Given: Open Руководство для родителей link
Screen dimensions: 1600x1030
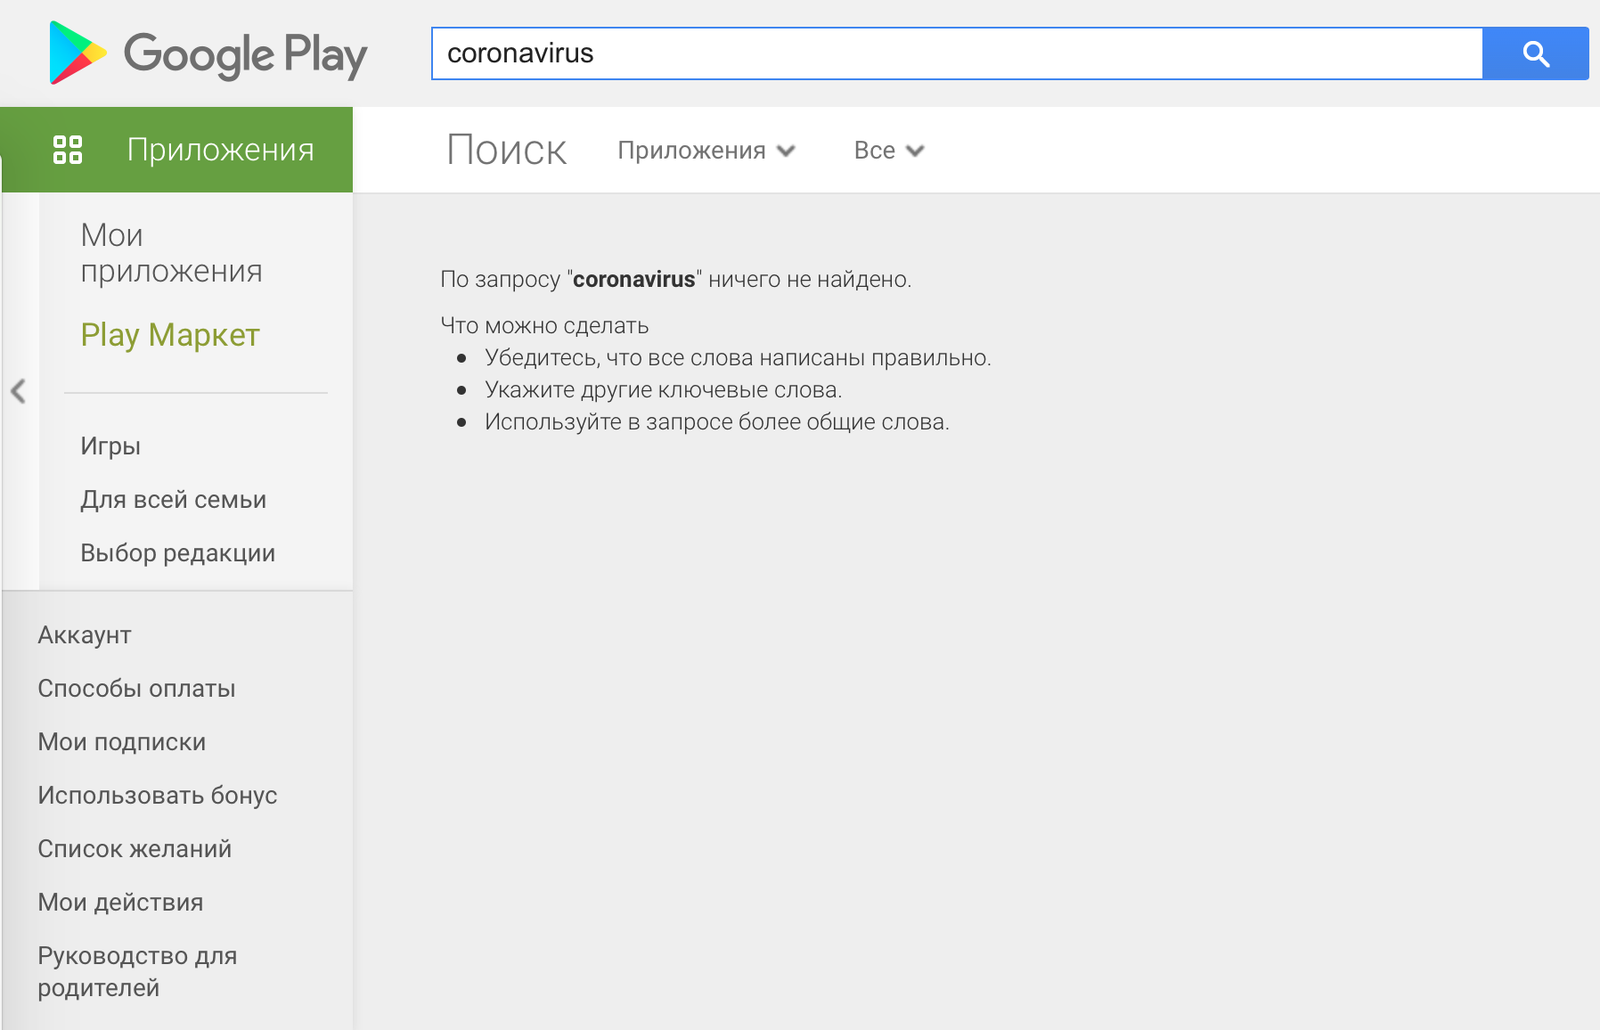Looking at the screenshot, I should 137,971.
